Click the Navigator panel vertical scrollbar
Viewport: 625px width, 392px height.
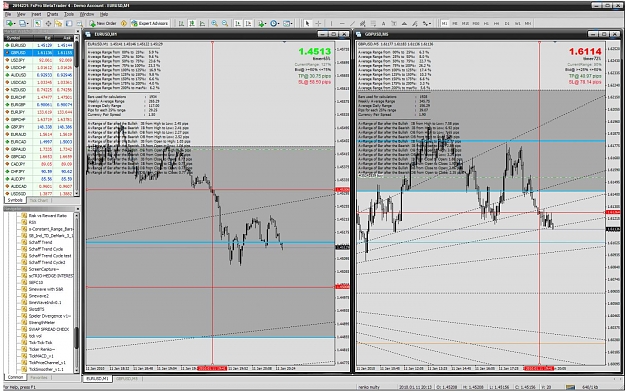[77, 293]
